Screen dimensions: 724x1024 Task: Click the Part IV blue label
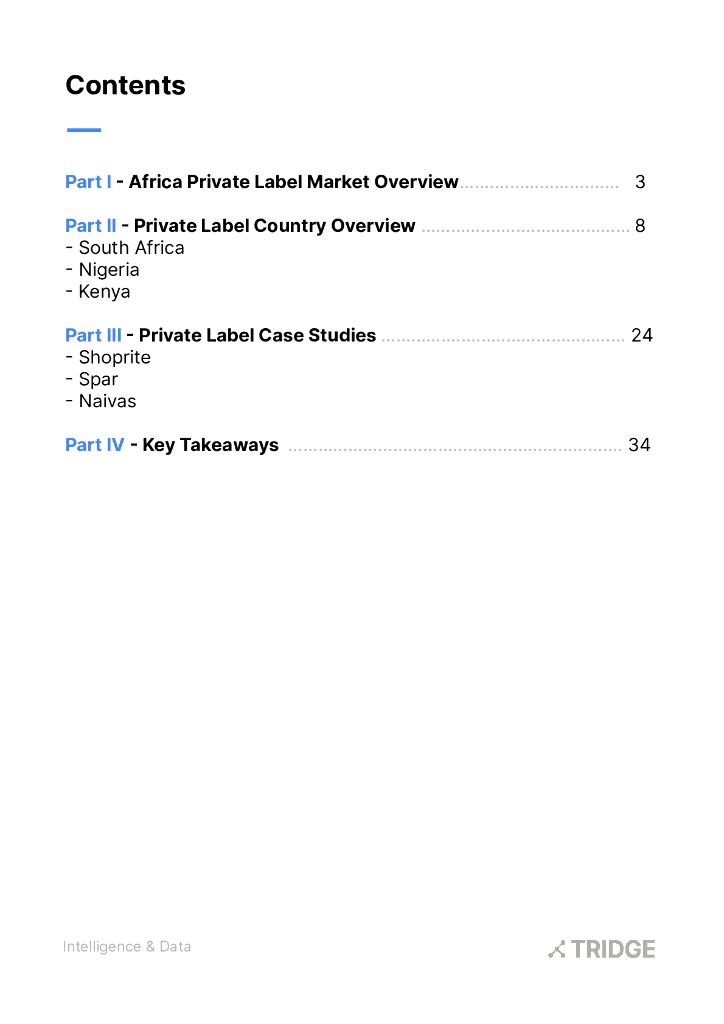click(x=95, y=445)
